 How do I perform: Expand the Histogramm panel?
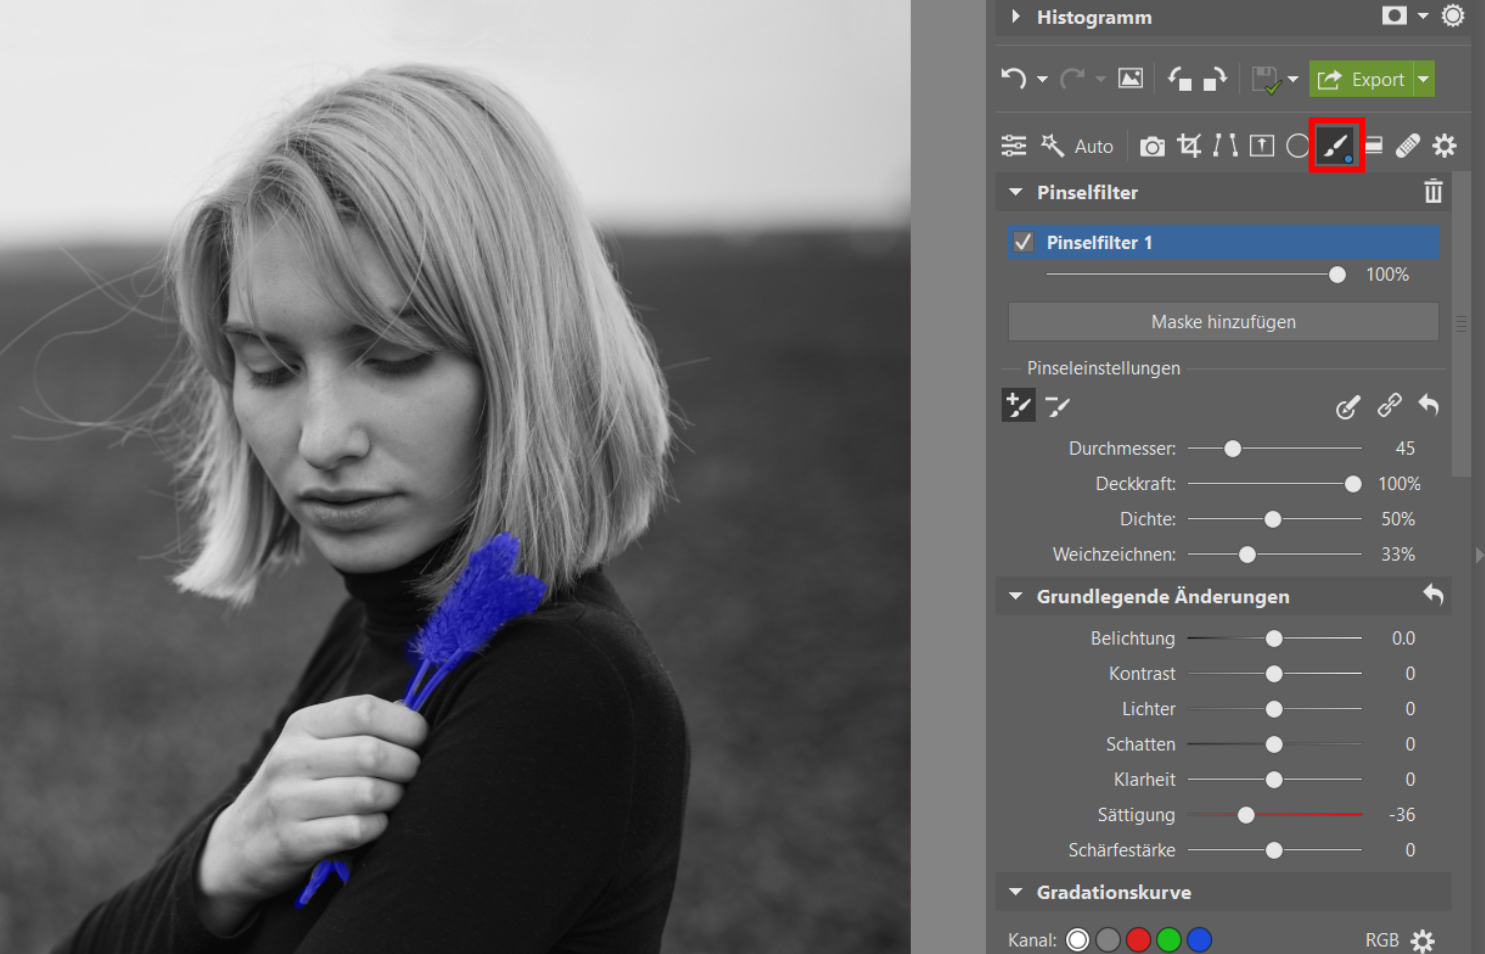[x=1016, y=17]
